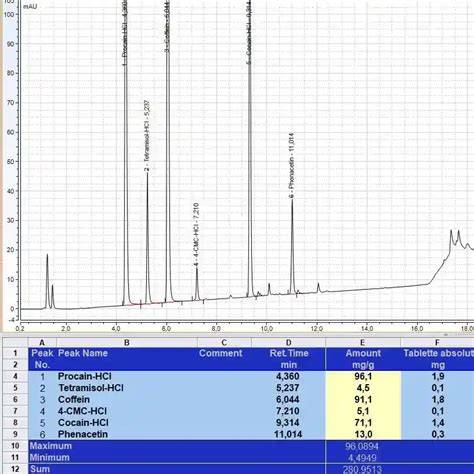Click the Minimum row label

coord(50,457)
